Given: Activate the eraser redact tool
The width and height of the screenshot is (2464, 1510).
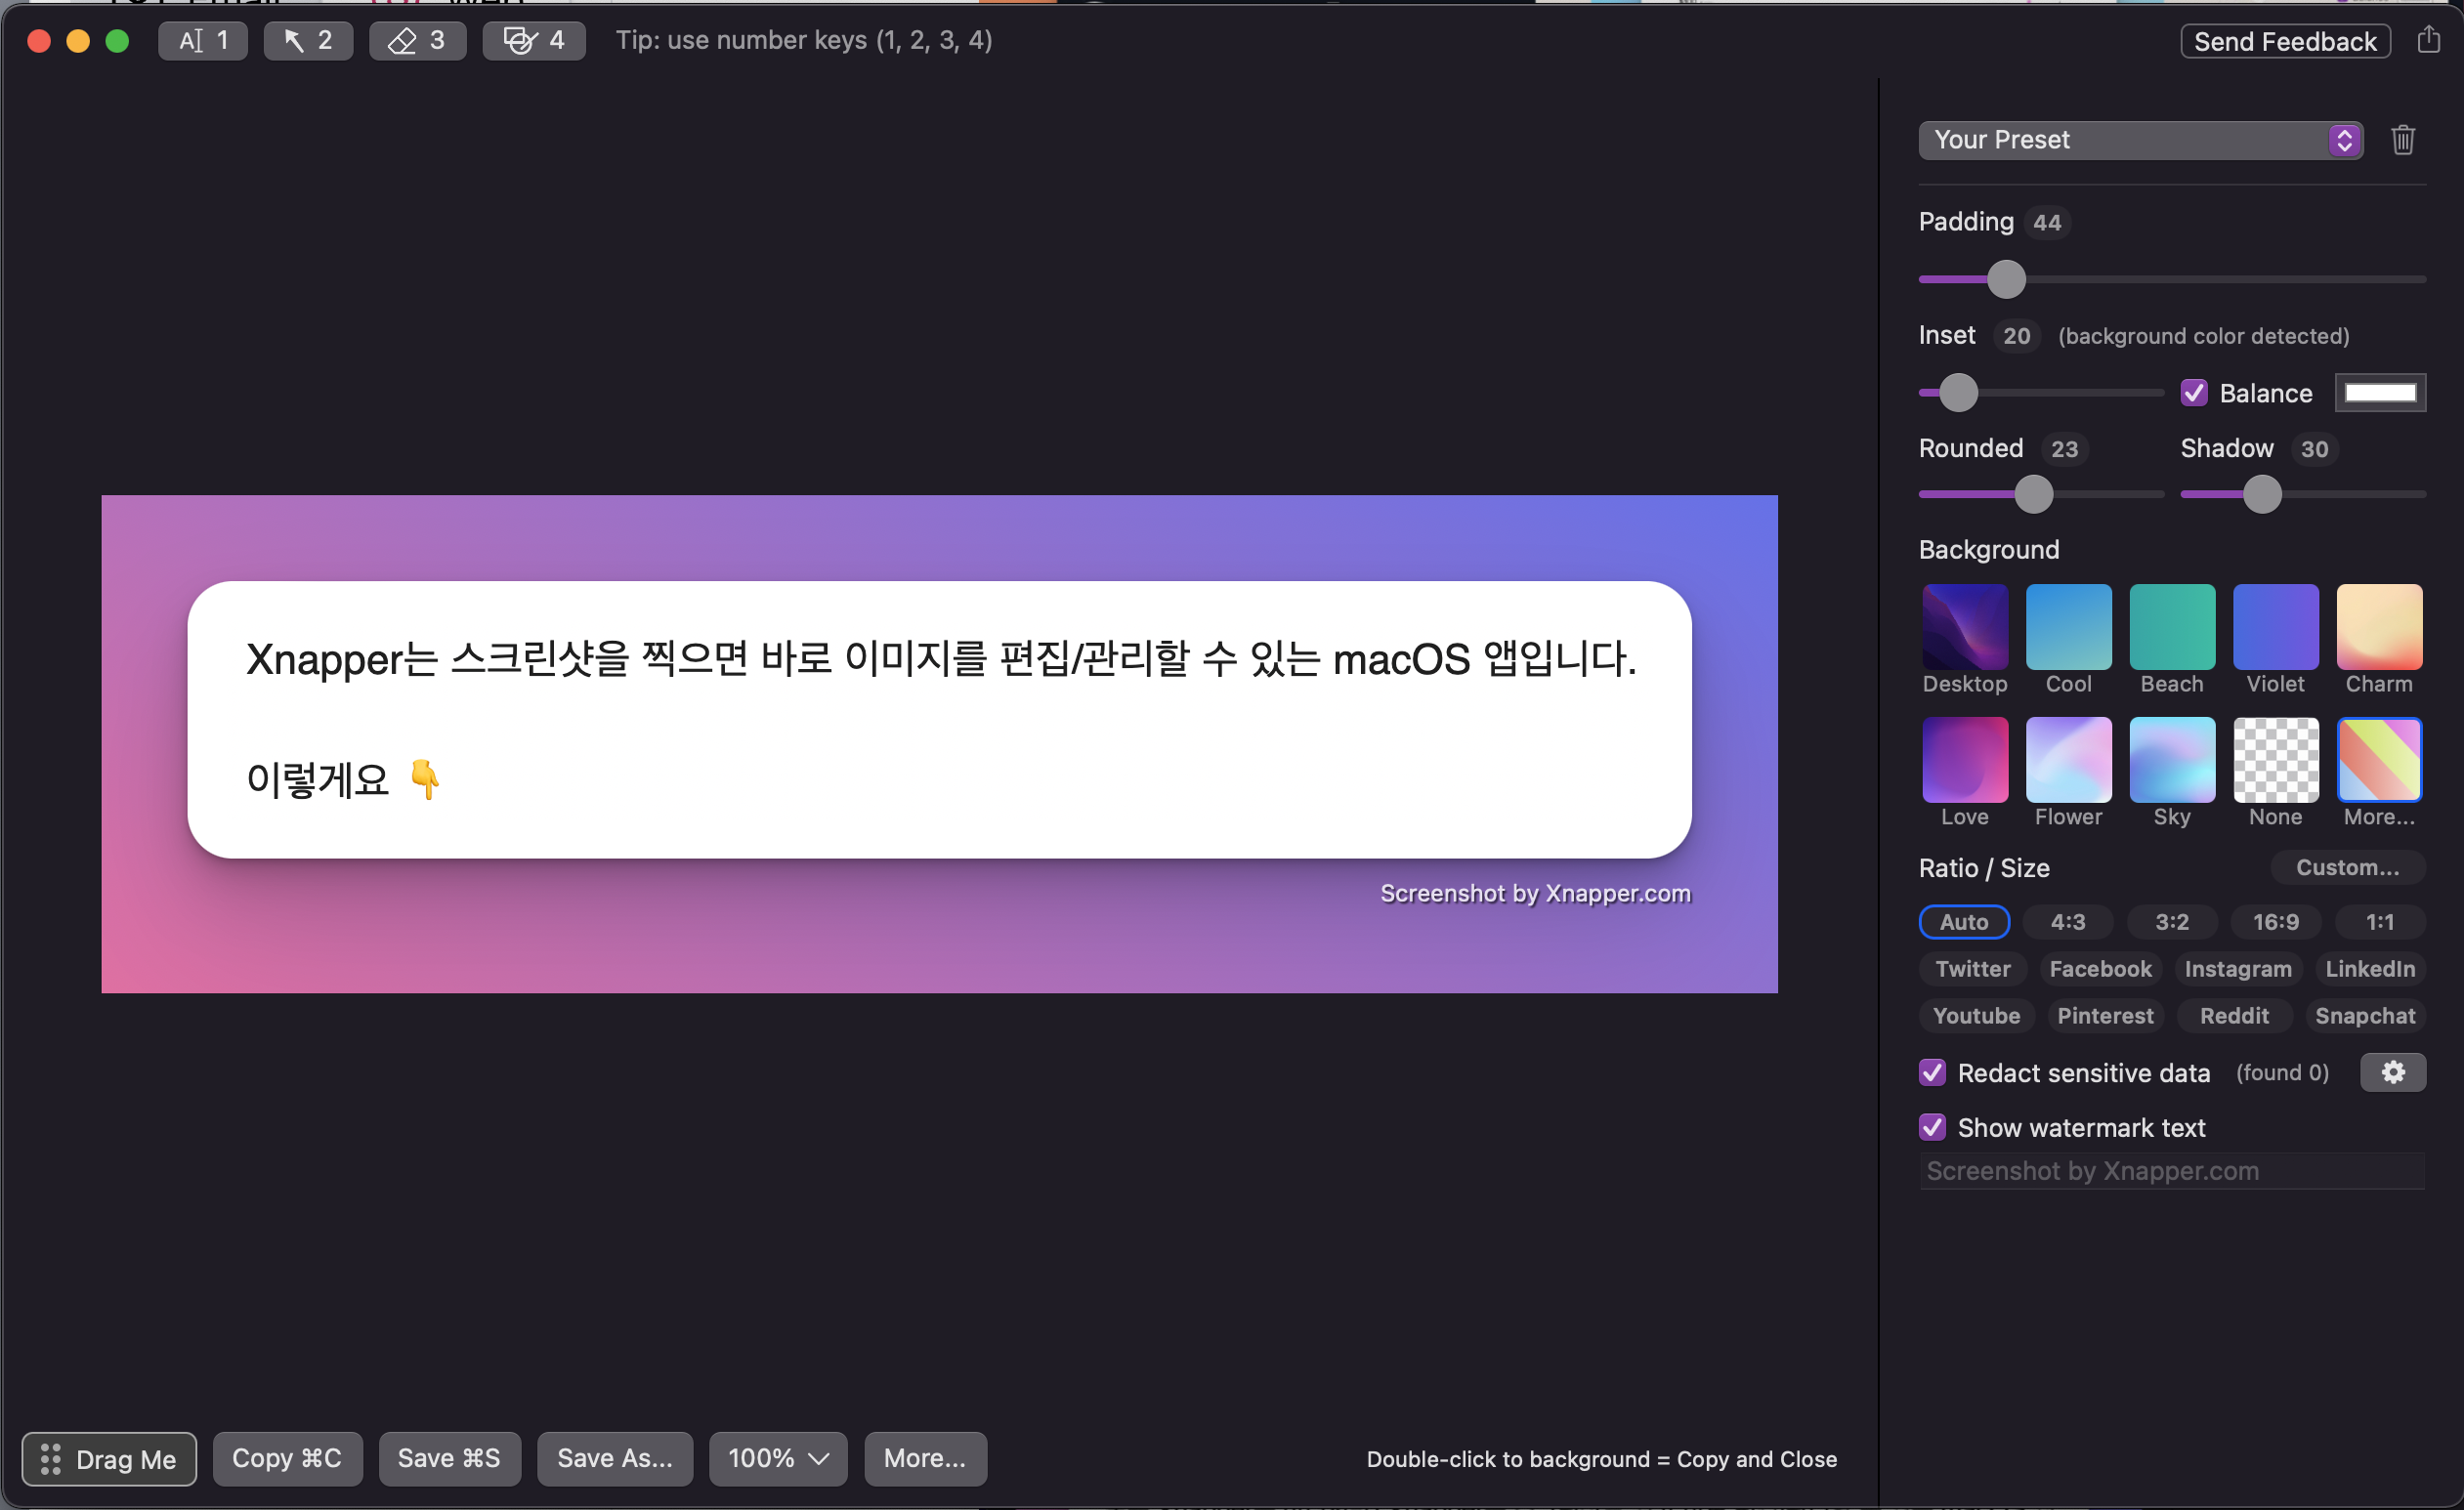Looking at the screenshot, I should (x=417, y=40).
